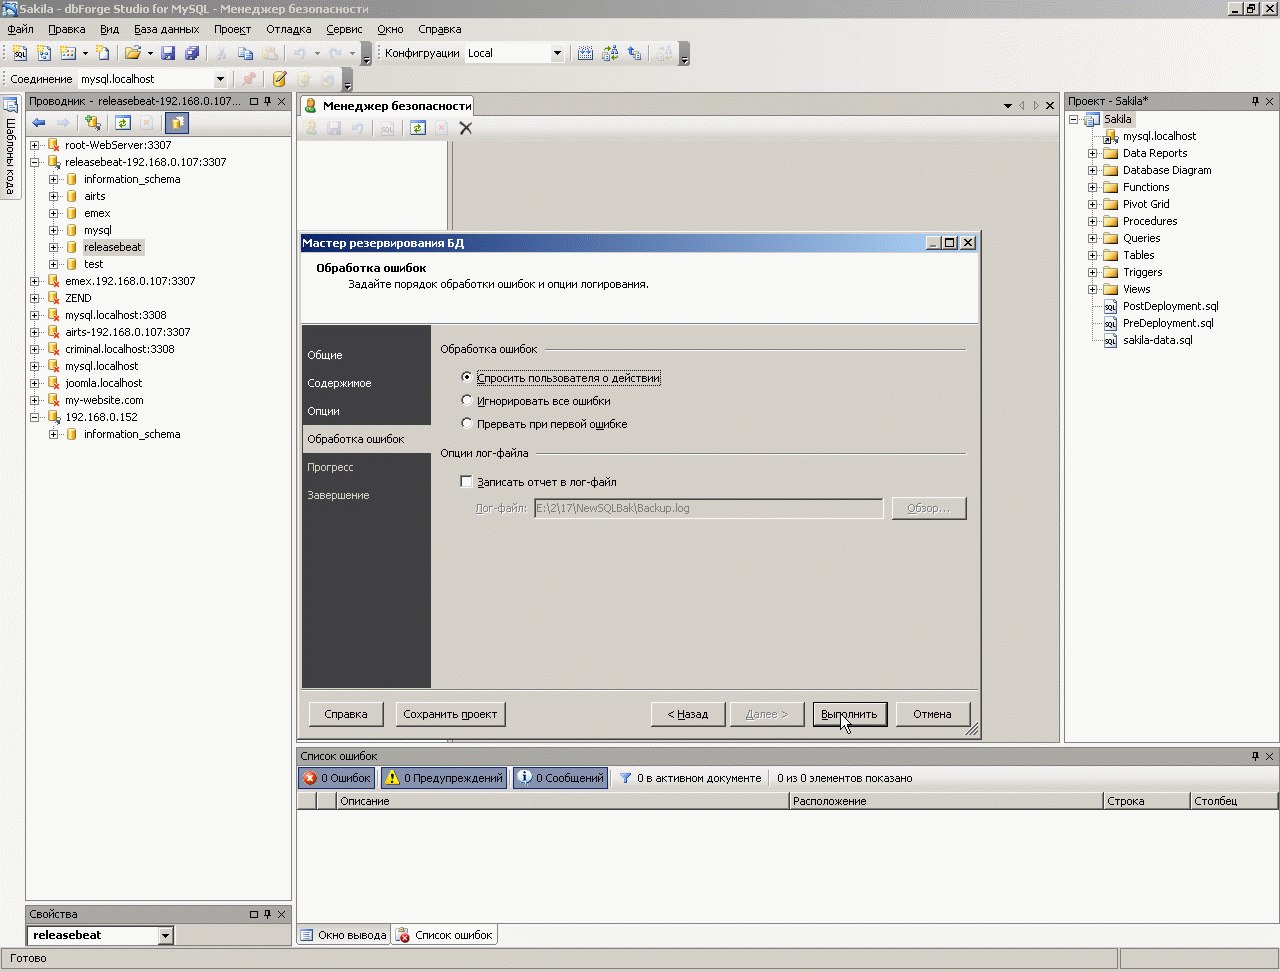Click the Выполнить button in the wizard
The image size is (1280, 972).
[x=849, y=714]
